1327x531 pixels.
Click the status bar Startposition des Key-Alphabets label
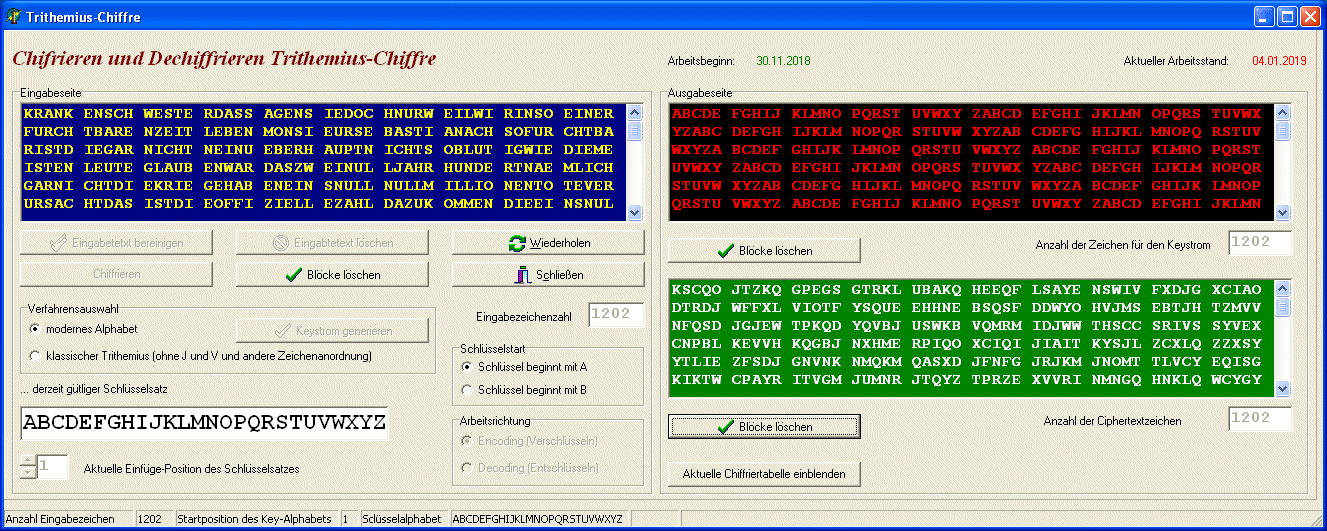(254, 519)
